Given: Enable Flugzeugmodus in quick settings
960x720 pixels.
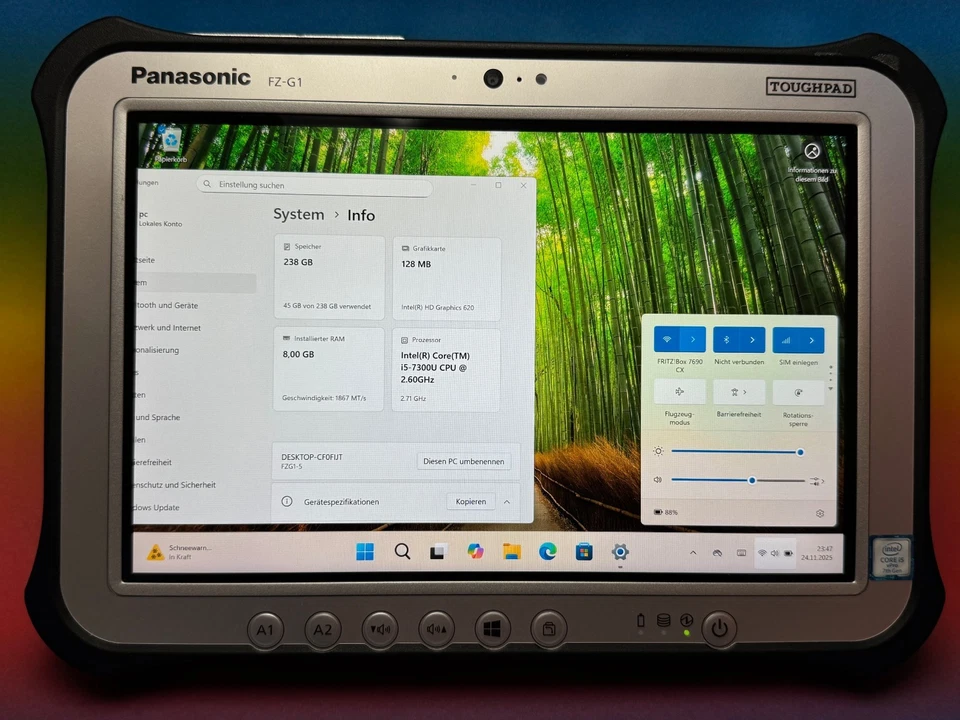Looking at the screenshot, I should point(679,392).
